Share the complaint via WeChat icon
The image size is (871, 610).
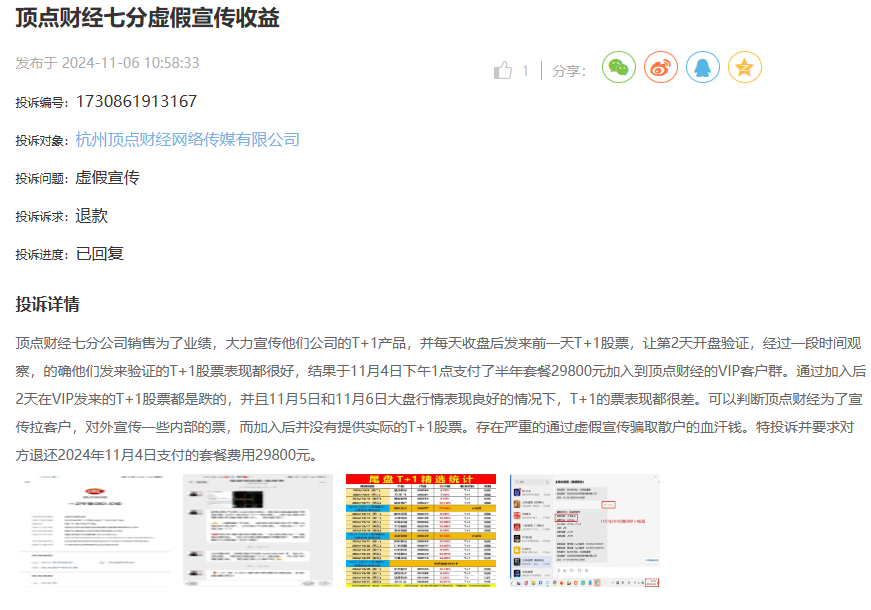[x=619, y=67]
